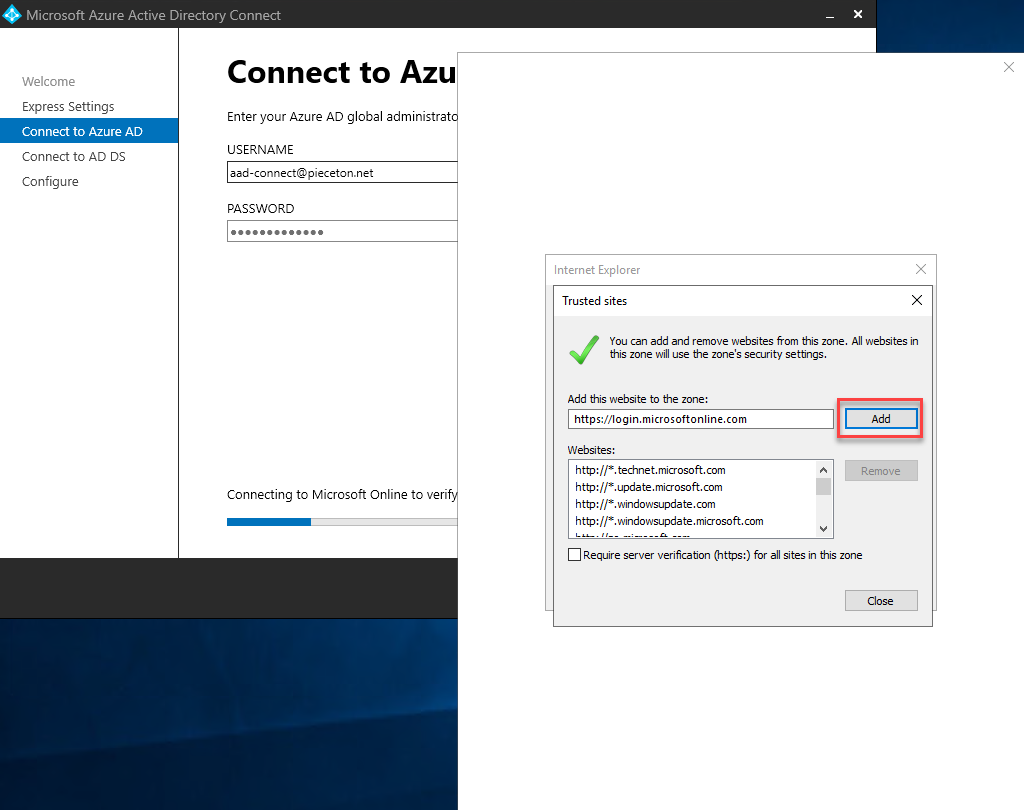Image resolution: width=1024 pixels, height=810 pixels.
Task: Click the Trusted sites title text
Action: [x=594, y=300]
